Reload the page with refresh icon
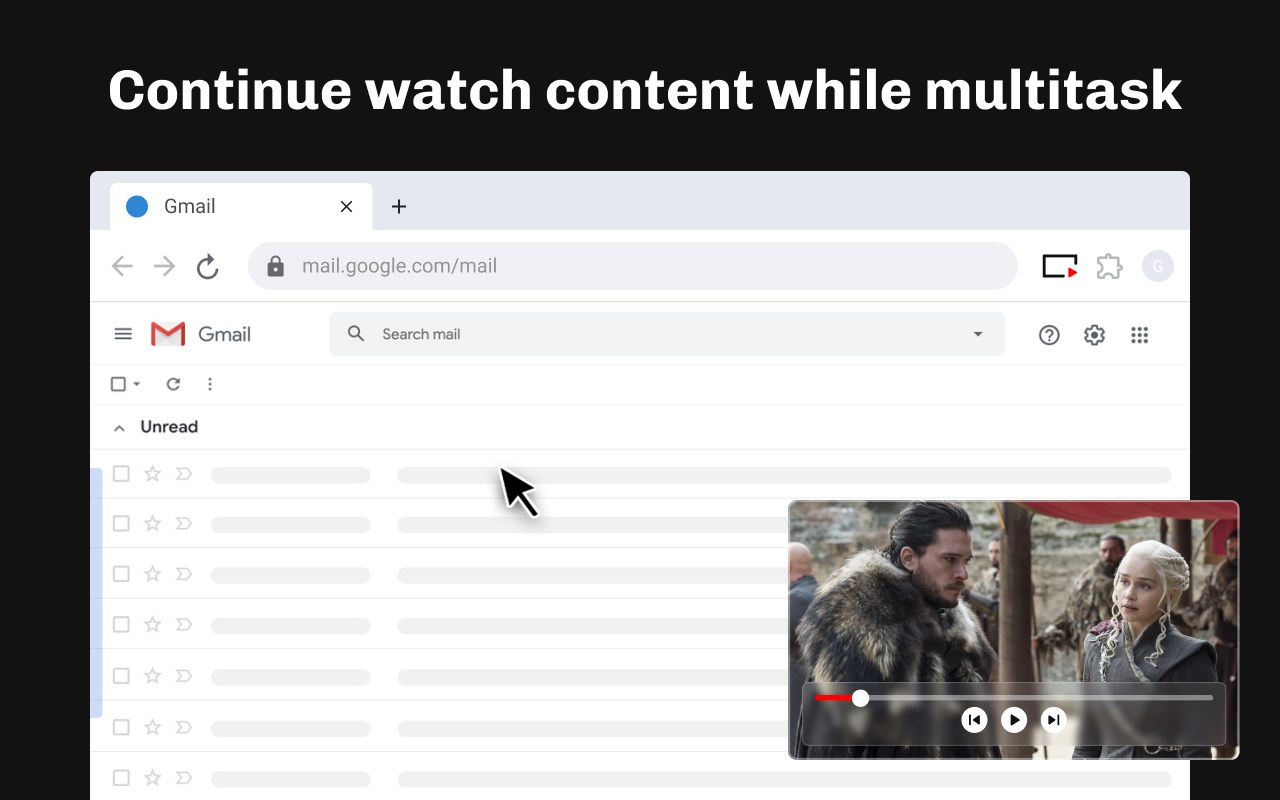The image size is (1280, 800). (207, 266)
